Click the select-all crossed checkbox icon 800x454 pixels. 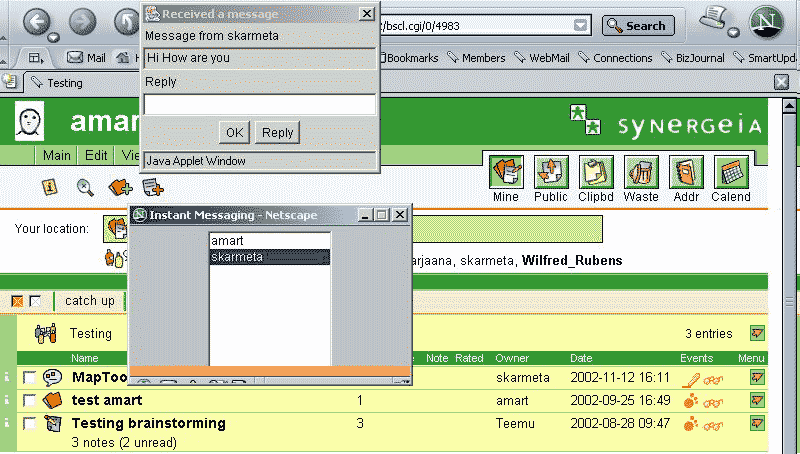point(17,301)
